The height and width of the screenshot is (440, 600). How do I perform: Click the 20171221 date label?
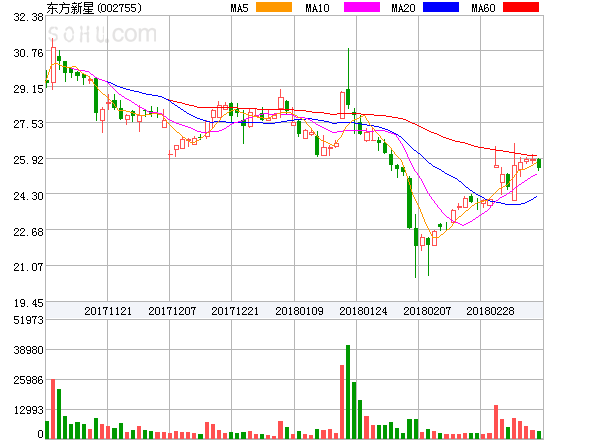click(235, 311)
